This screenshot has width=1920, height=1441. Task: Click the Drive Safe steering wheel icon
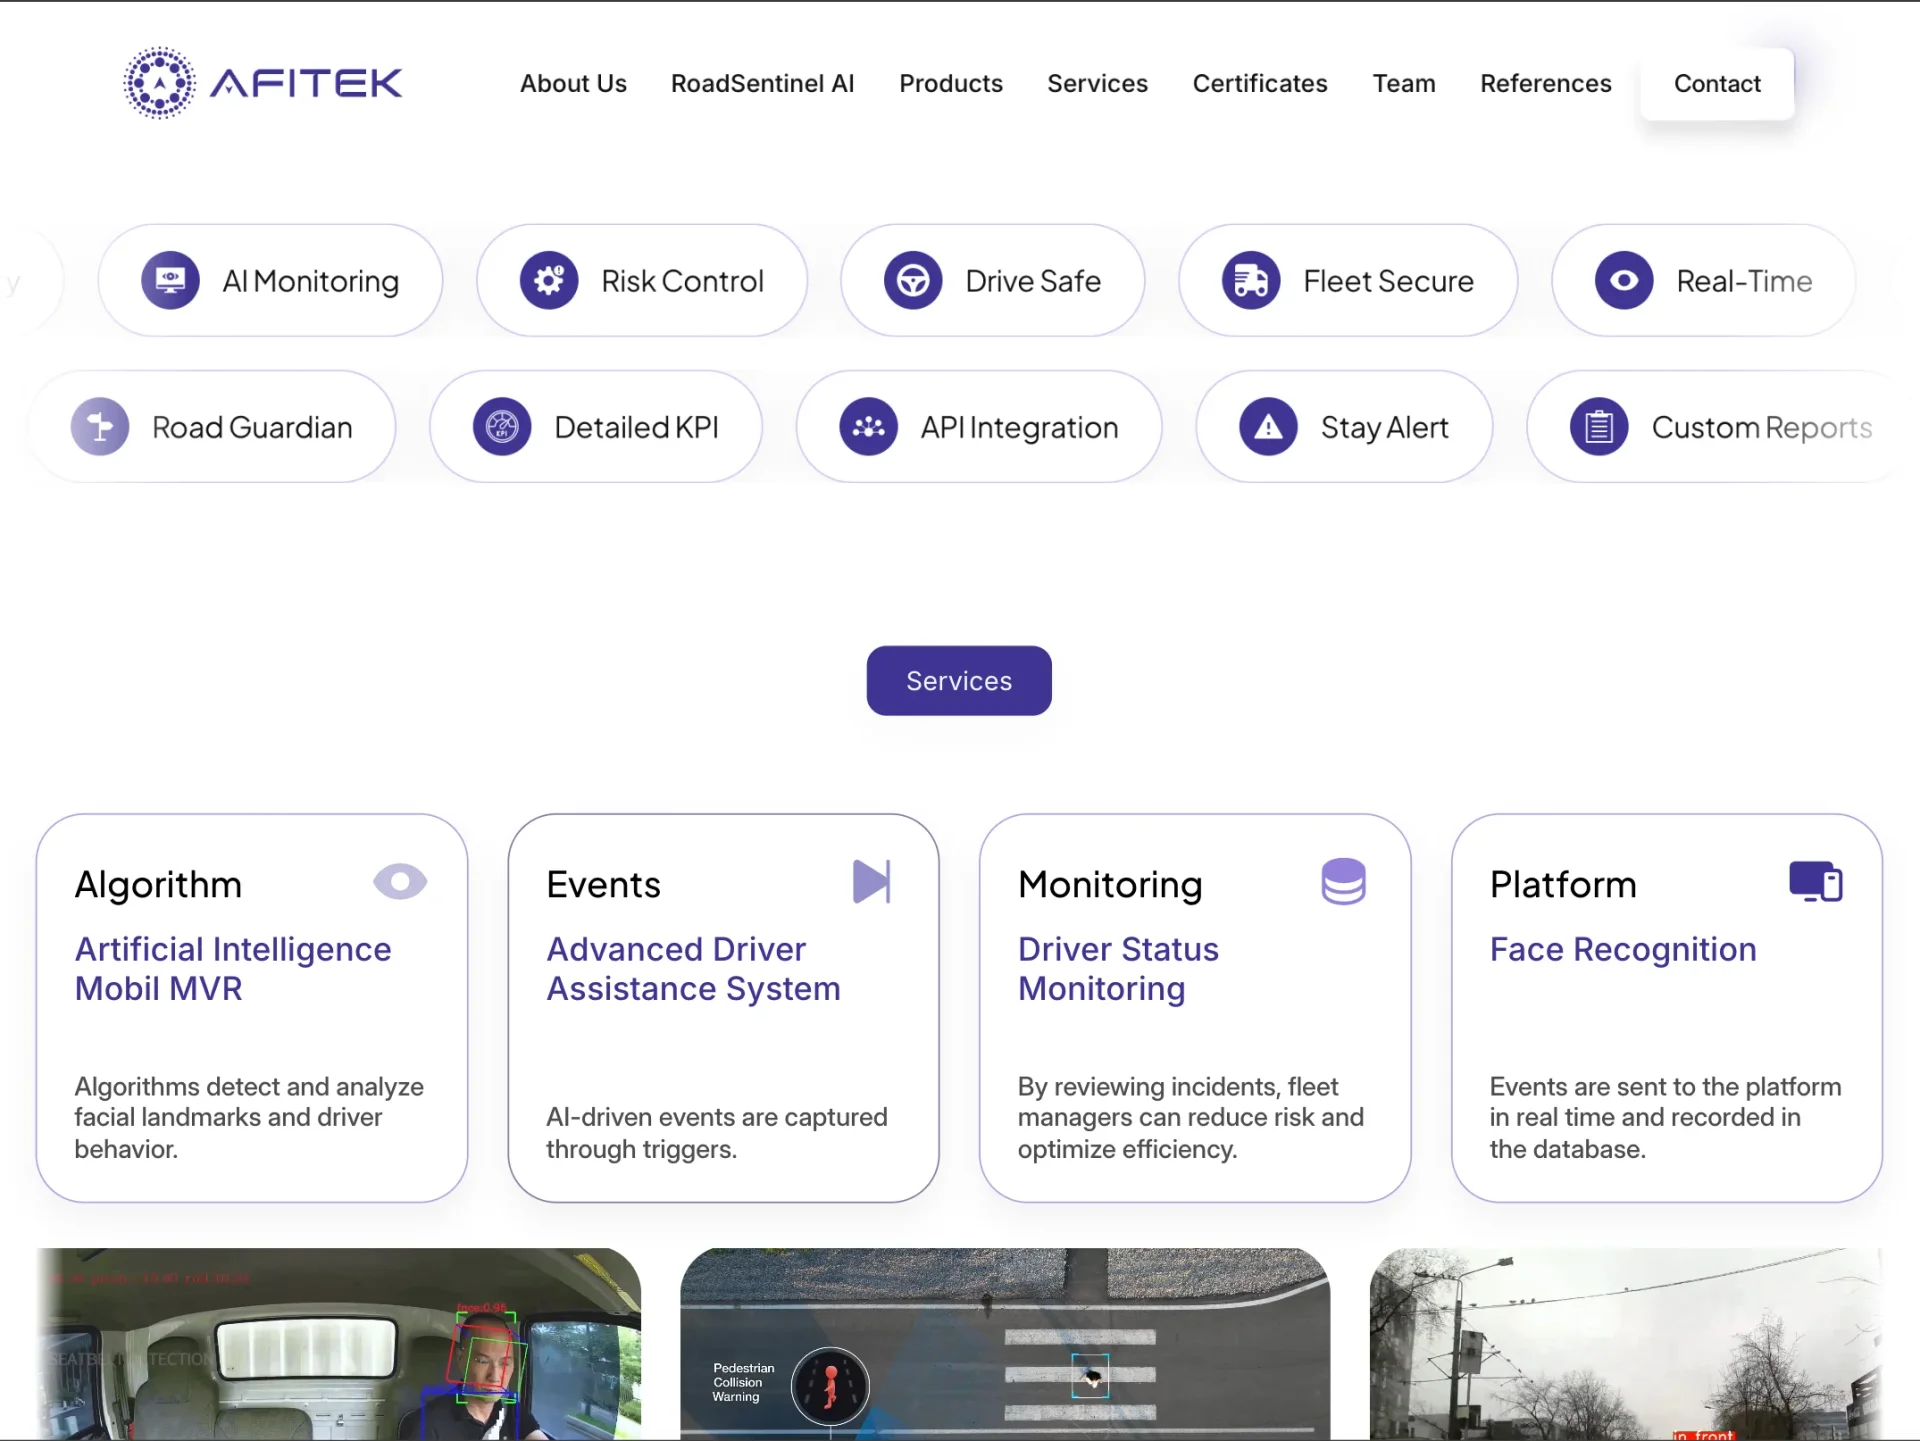tap(913, 281)
